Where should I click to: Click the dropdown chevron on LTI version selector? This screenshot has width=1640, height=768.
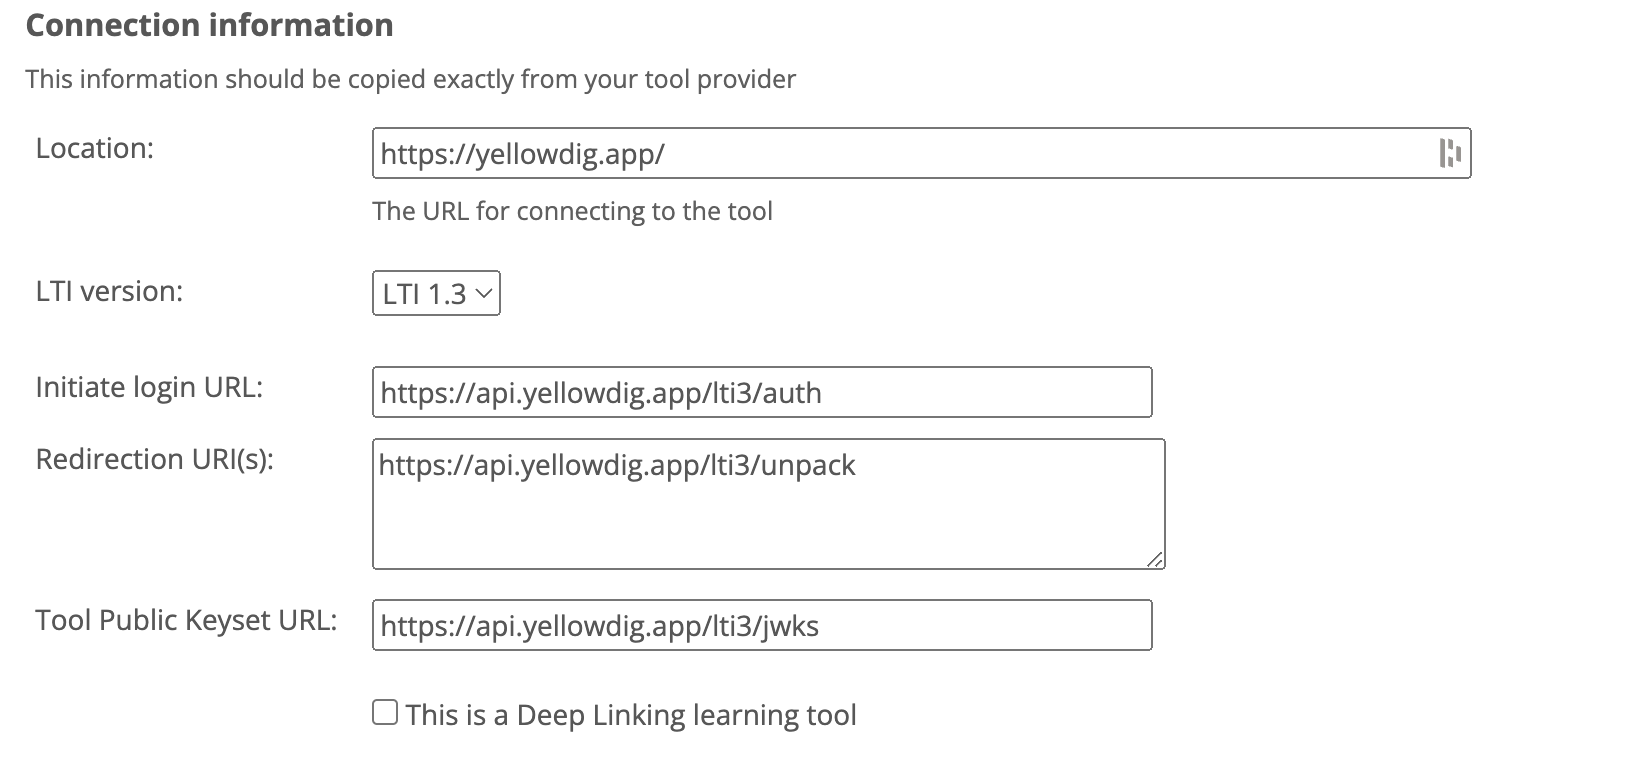[484, 293]
